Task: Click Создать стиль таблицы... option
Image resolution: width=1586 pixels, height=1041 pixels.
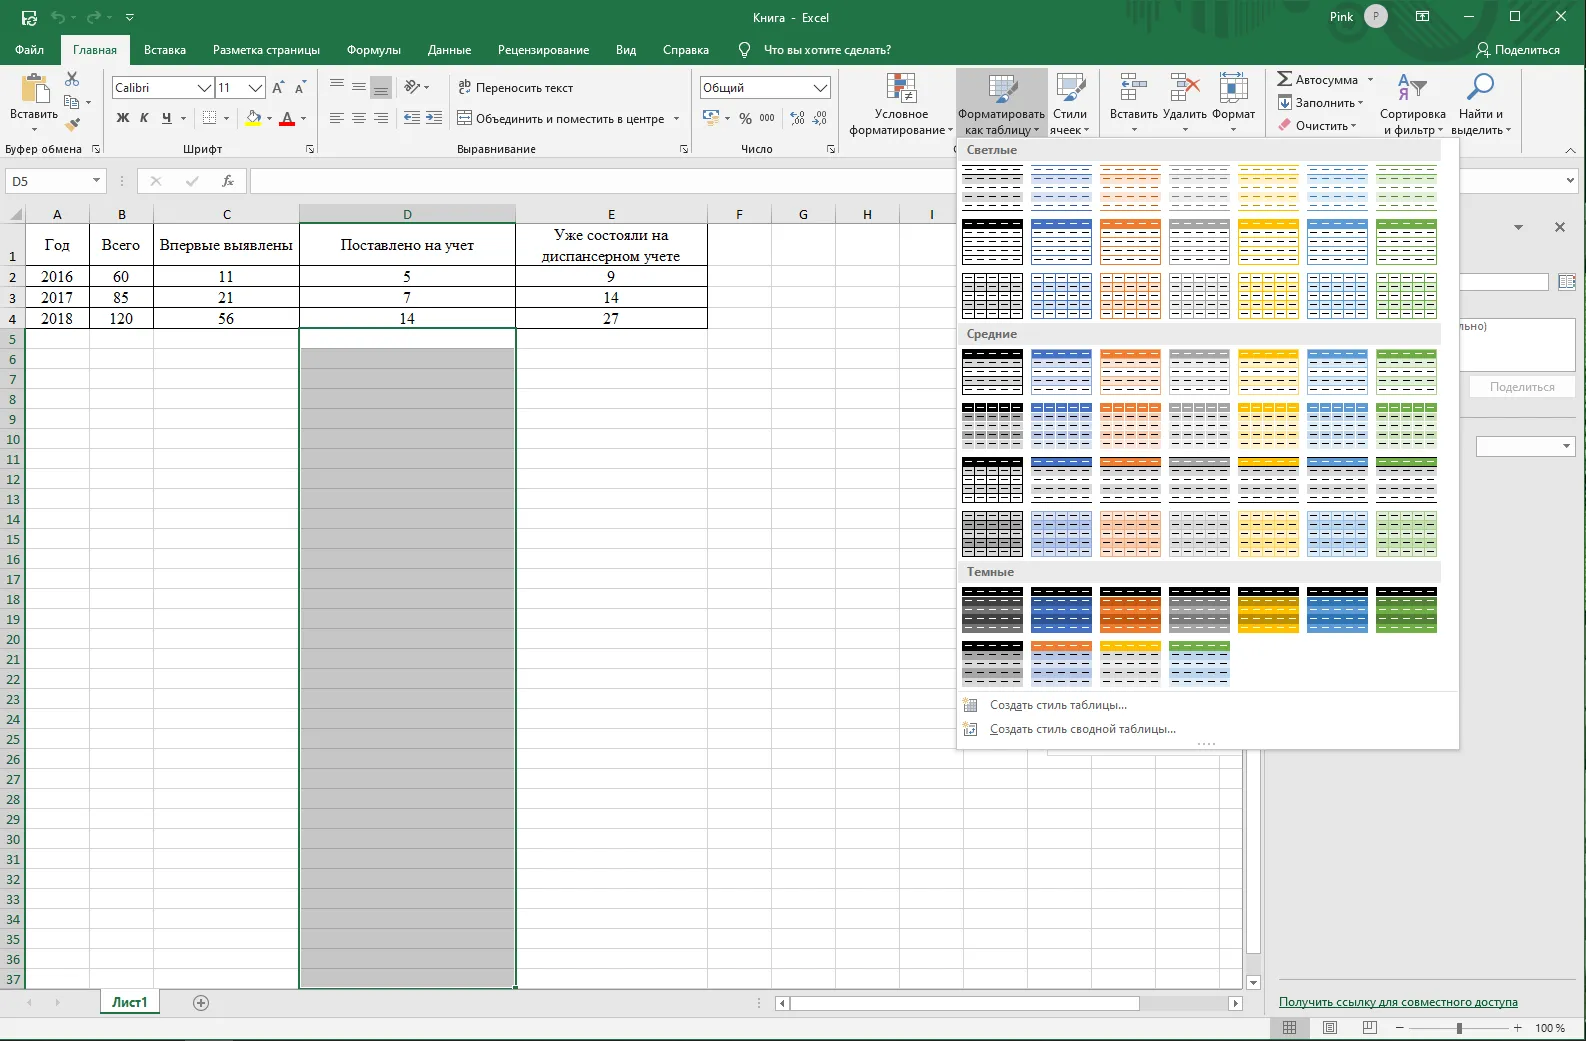Action: 1058,705
